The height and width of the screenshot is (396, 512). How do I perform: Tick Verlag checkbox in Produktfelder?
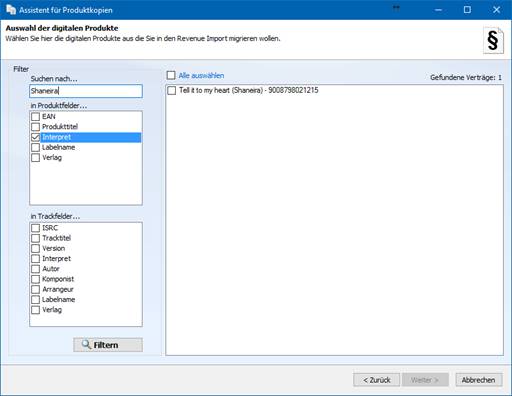pyautogui.click(x=35, y=158)
